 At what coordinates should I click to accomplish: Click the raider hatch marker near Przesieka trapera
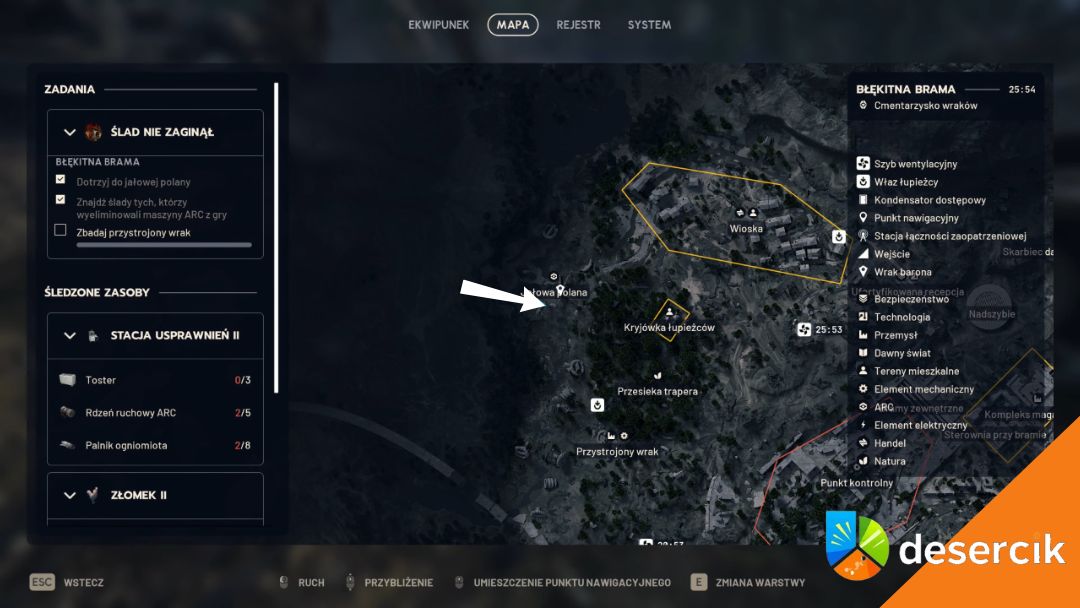pyautogui.click(x=597, y=405)
